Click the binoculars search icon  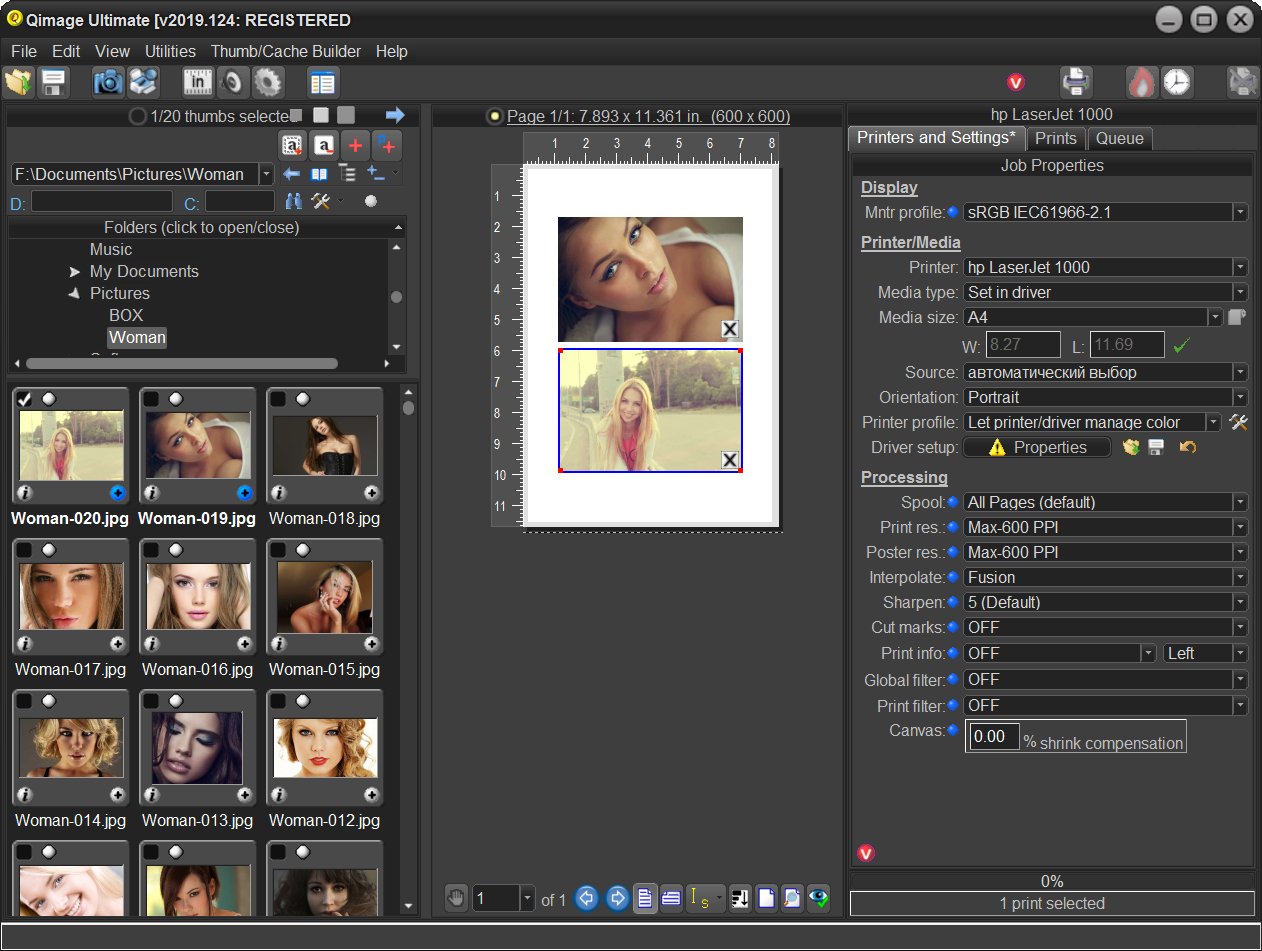click(x=293, y=201)
